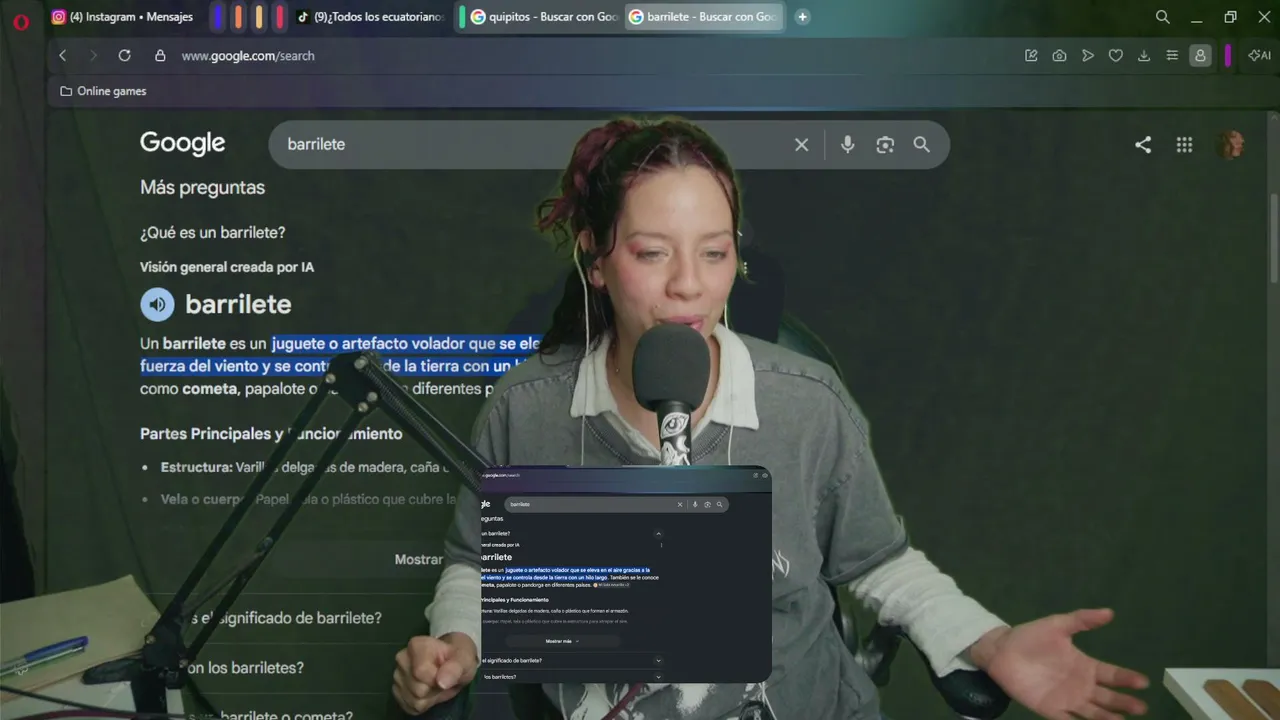The image size is (1280, 720).
Task: Click the purple workspace strip in toolbar
Action: coord(1227,56)
